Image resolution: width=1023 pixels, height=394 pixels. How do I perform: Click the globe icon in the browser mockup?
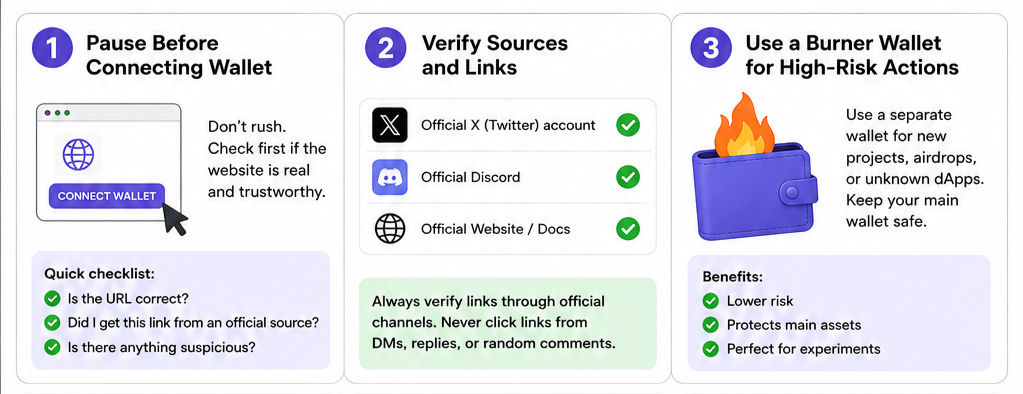click(78, 155)
